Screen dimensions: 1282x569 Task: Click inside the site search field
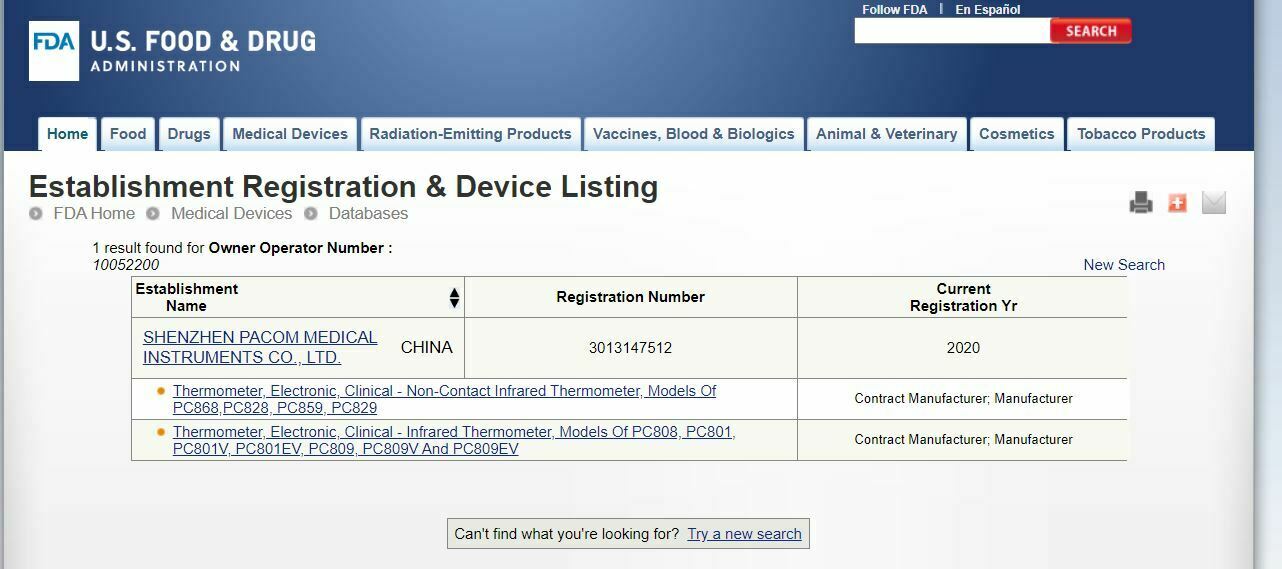[x=951, y=31]
